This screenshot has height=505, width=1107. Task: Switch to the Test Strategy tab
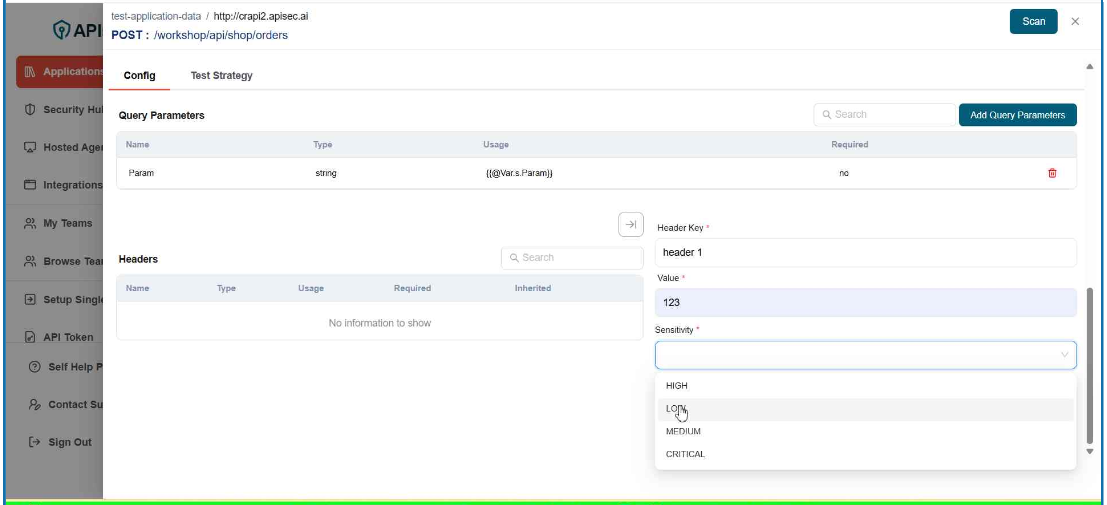[221, 76]
